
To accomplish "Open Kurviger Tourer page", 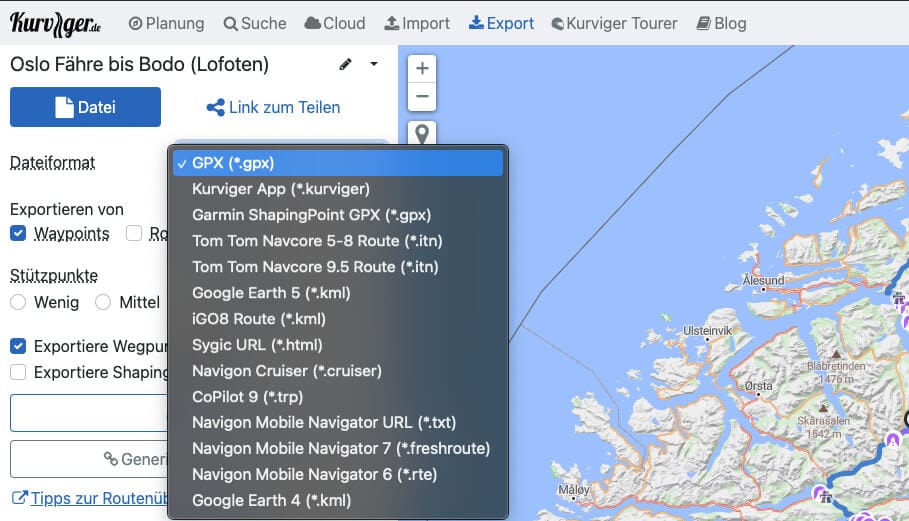I will pos(614,23).
